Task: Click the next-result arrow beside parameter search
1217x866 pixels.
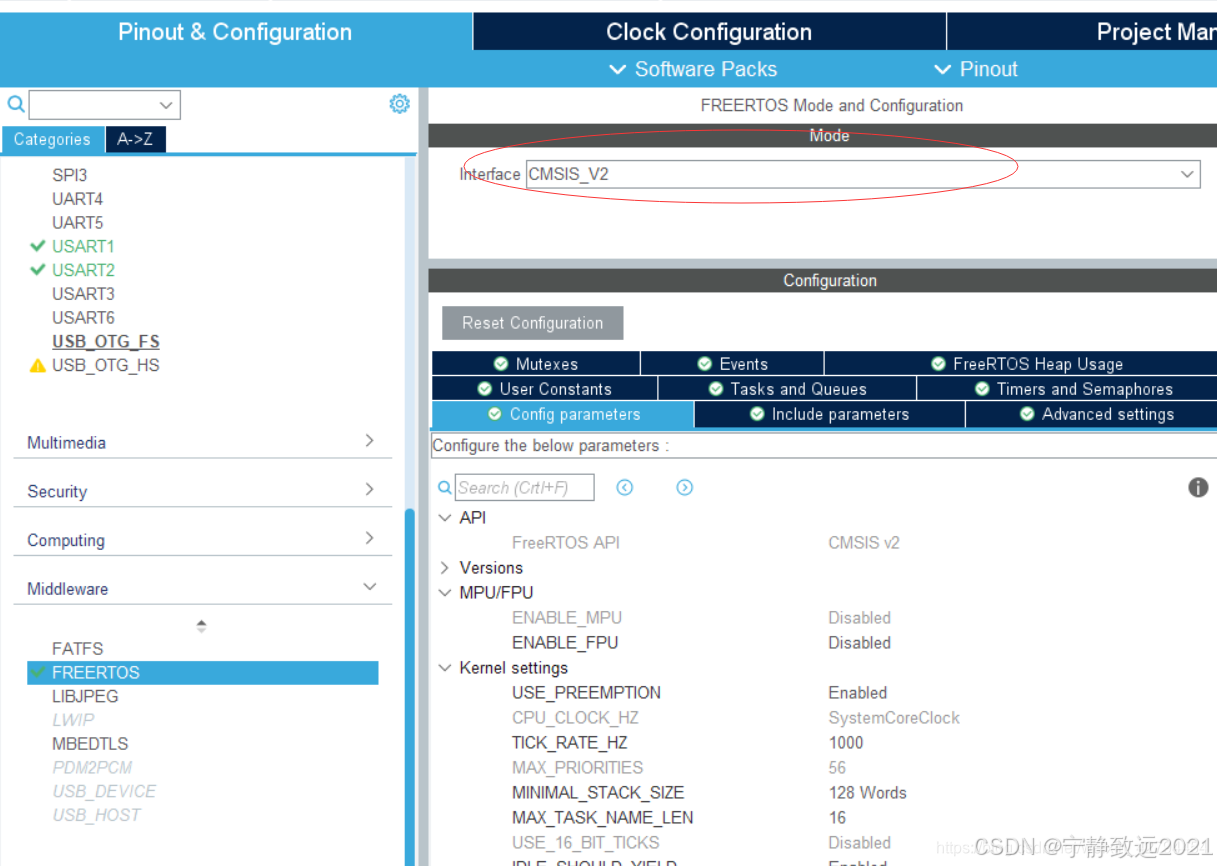Action: point(684,487)
